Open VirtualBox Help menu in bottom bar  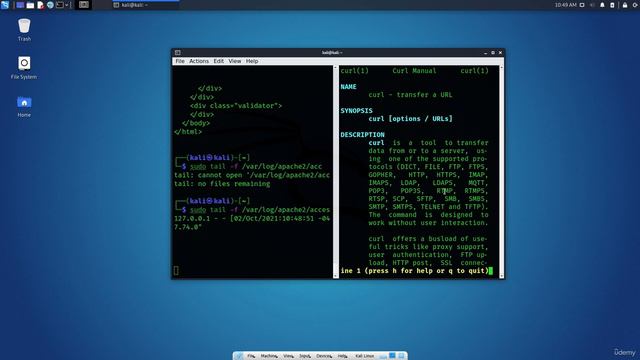[342, 356]
